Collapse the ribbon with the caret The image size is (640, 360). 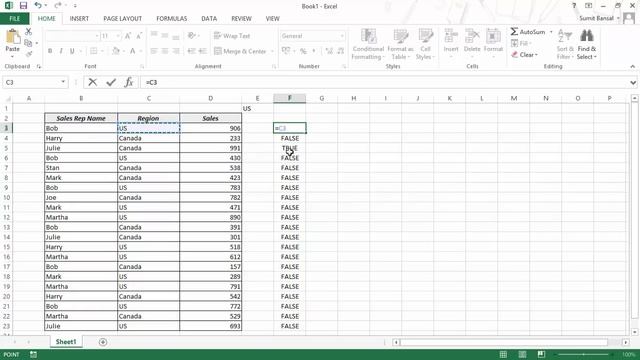point(633,67)
